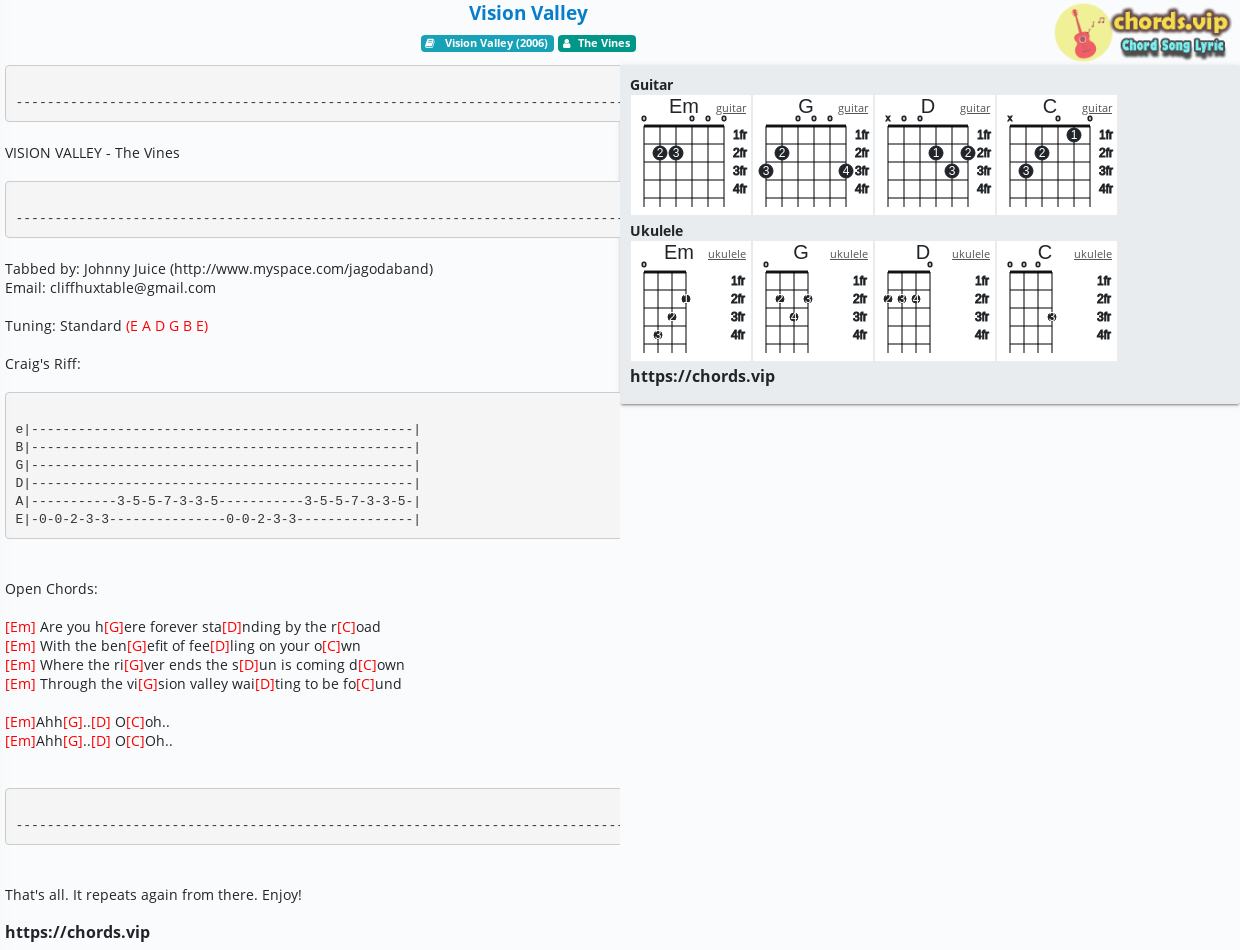This screenshot has width=1240, height=950.
Task: Click the G ukulele chord diagram
Action: [x=813, y=301]
